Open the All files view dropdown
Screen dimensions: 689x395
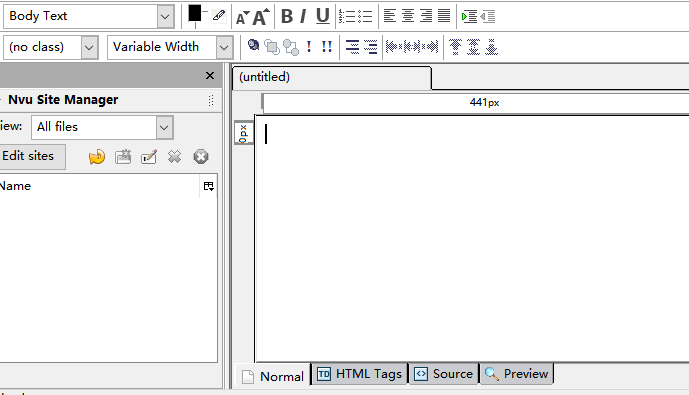pyautogui.click(x=102, y=127)
